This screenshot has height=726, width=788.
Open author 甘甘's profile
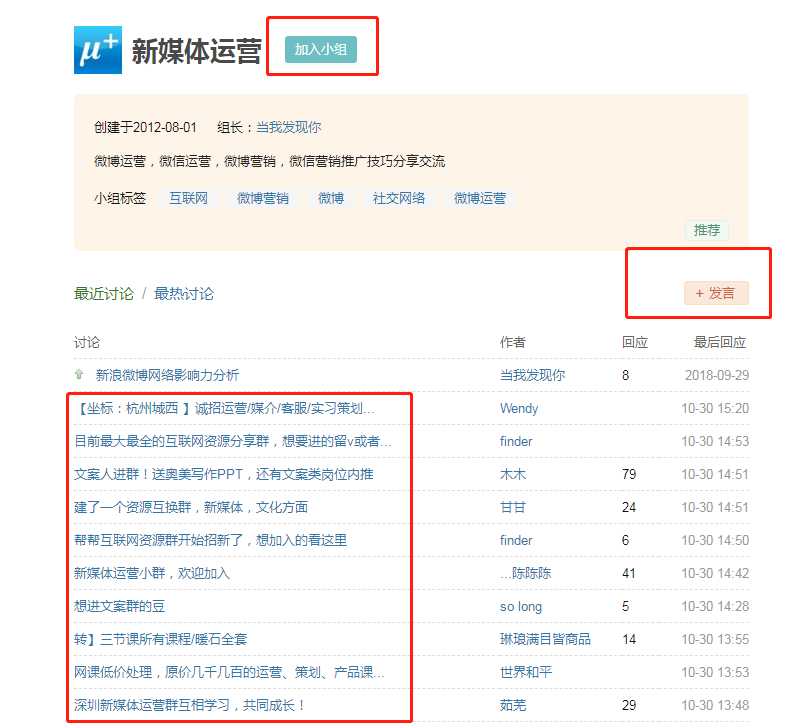point(513,507)
